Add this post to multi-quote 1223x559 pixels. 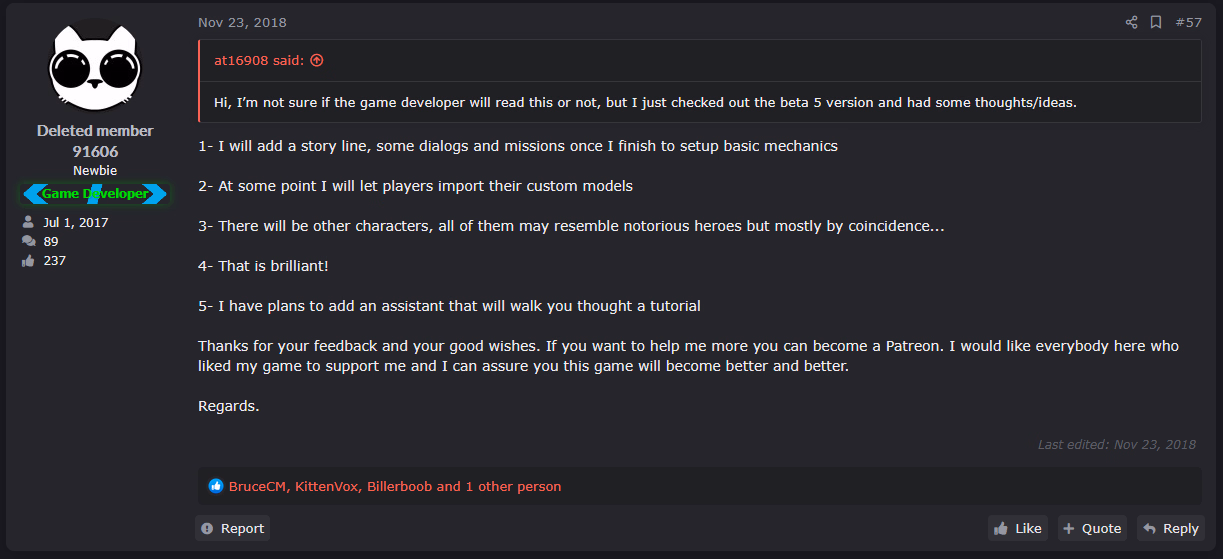1091,528
